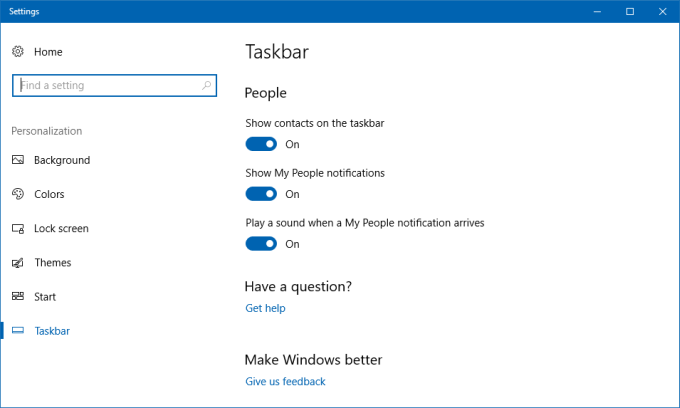Go to Colors settings
Viewport: 680px width, 408px height.
(x=49, y=194)
